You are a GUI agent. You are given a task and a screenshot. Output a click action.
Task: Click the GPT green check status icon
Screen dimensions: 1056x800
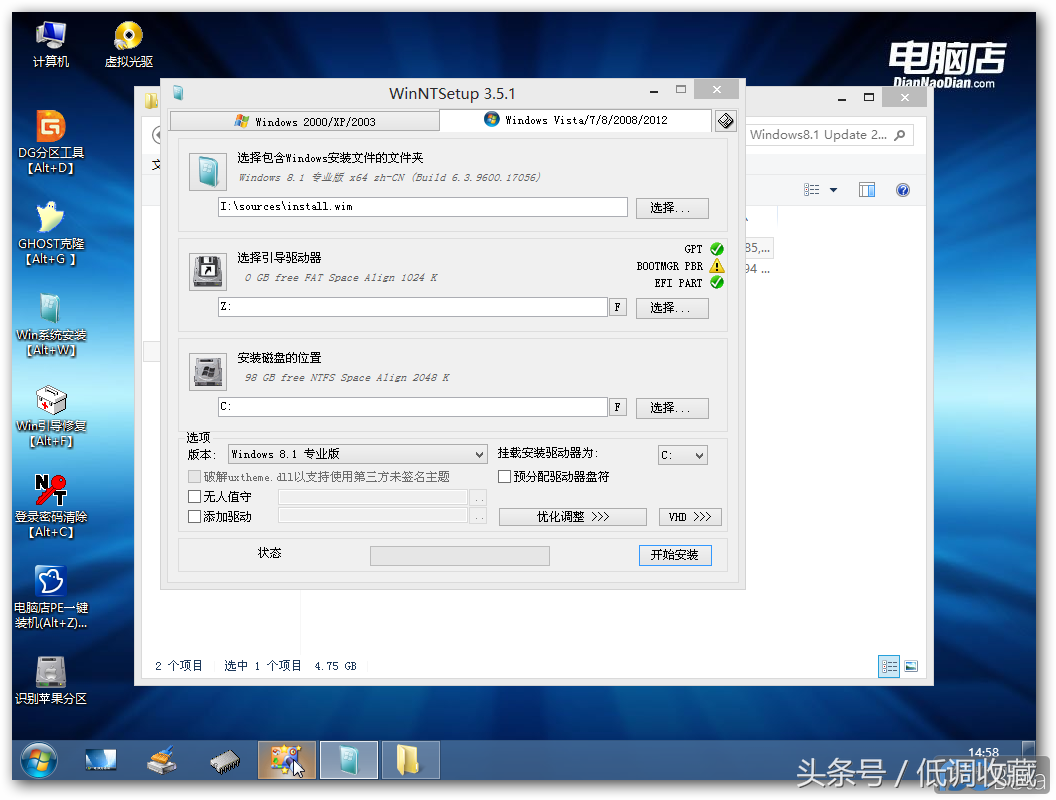pyautogui.click(x=717, y=249)
